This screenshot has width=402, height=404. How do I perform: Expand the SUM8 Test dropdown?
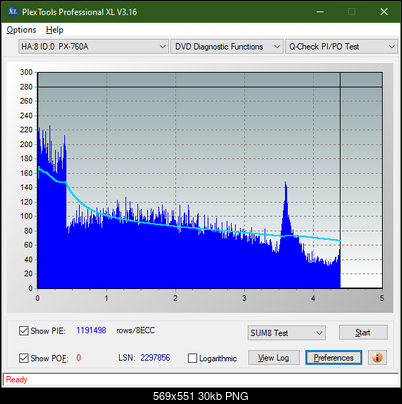[287, 333]
